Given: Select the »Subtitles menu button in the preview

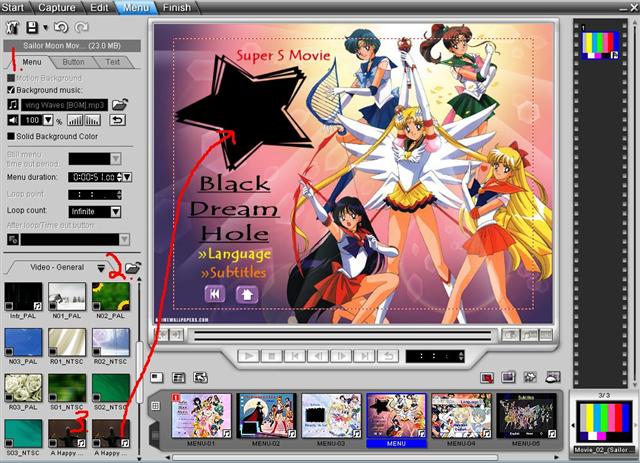Looking at the screenshot, I should pyautogui.click(x=233, y=273).
